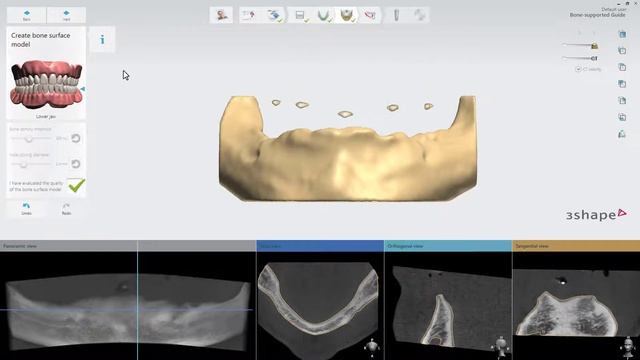The height and width of the screenshot is (360, 640).
Task: Click the head orientation icon in axial view
Action: [372, 347]
